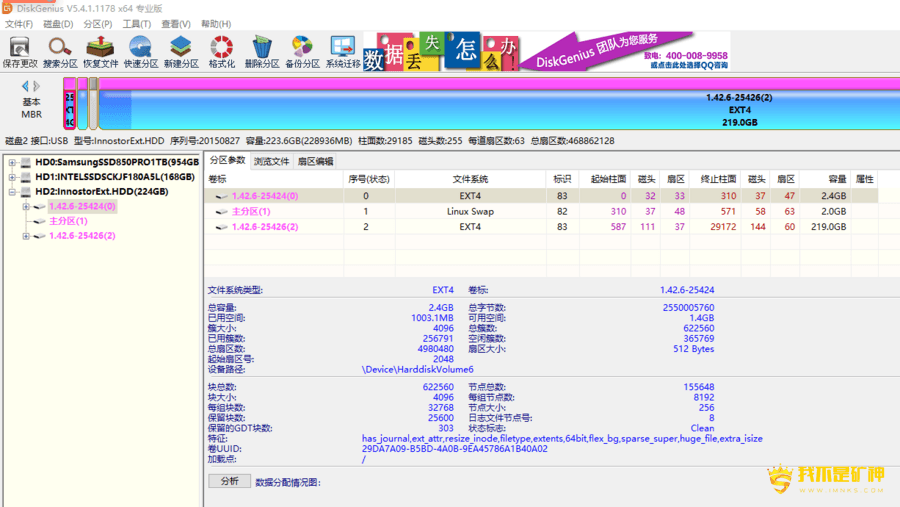Open the Partition (分区) menu
This screenshot has height=507, width=900.
[x=98, y=24]
